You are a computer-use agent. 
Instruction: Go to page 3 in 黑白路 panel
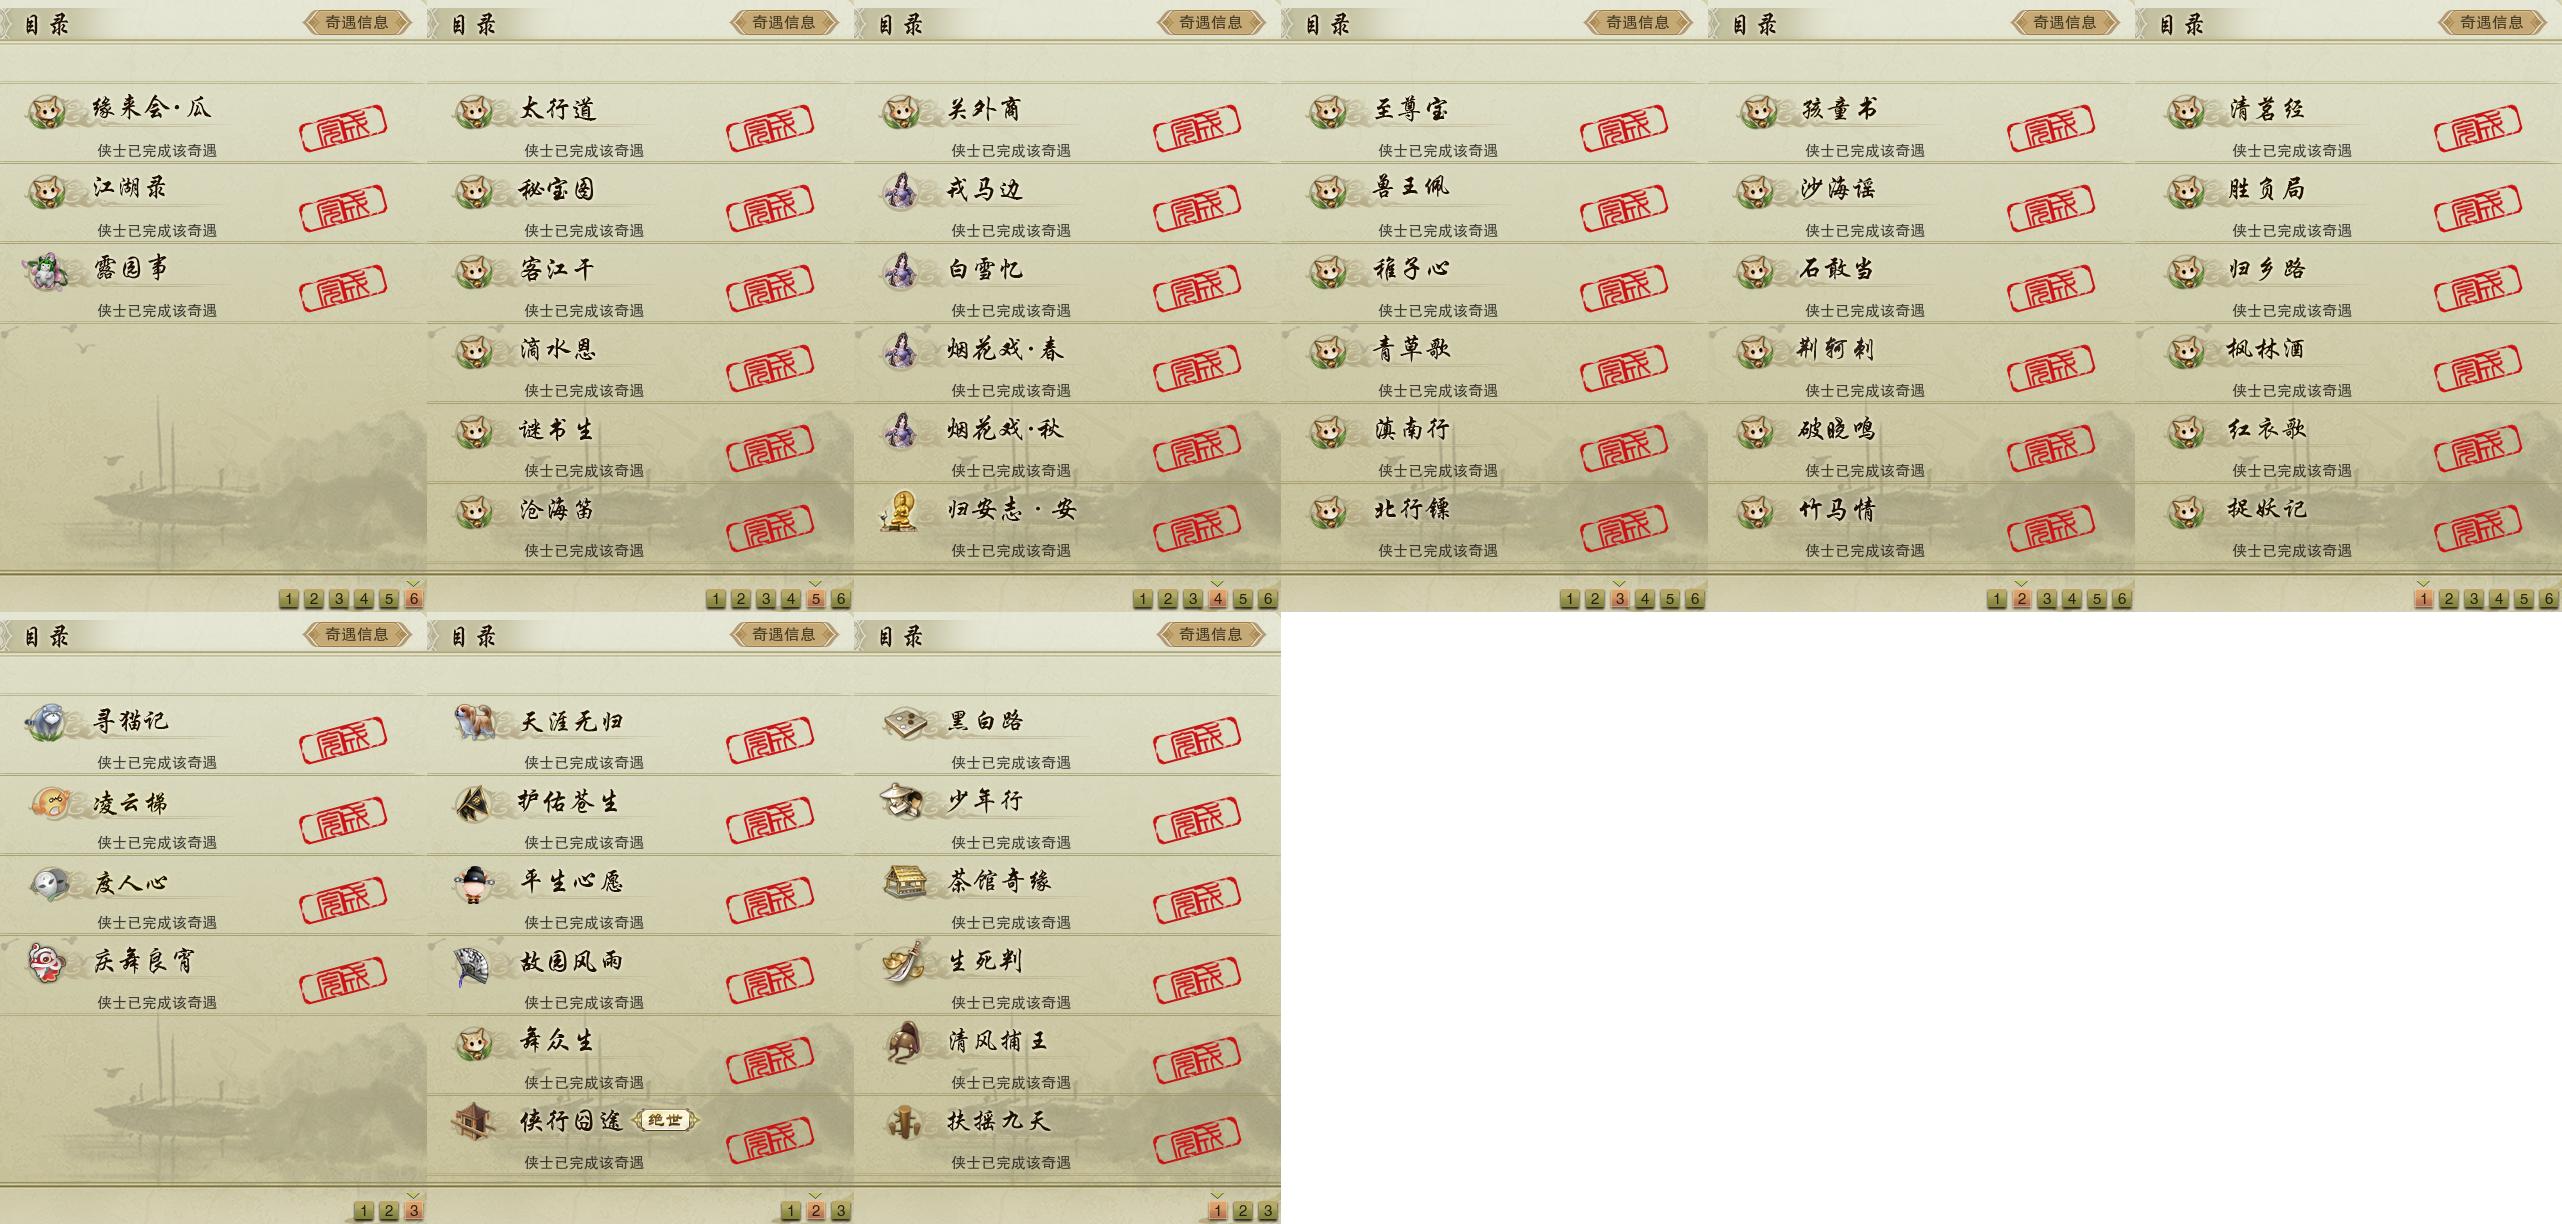point(1267,1211)
